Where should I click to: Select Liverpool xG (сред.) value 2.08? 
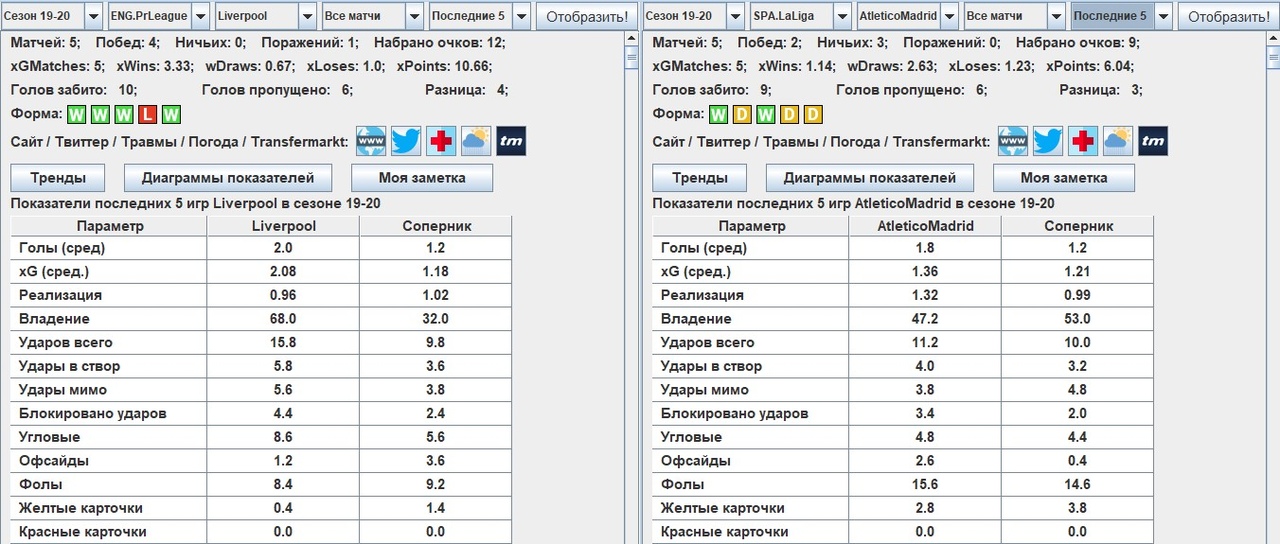(283, 272)
